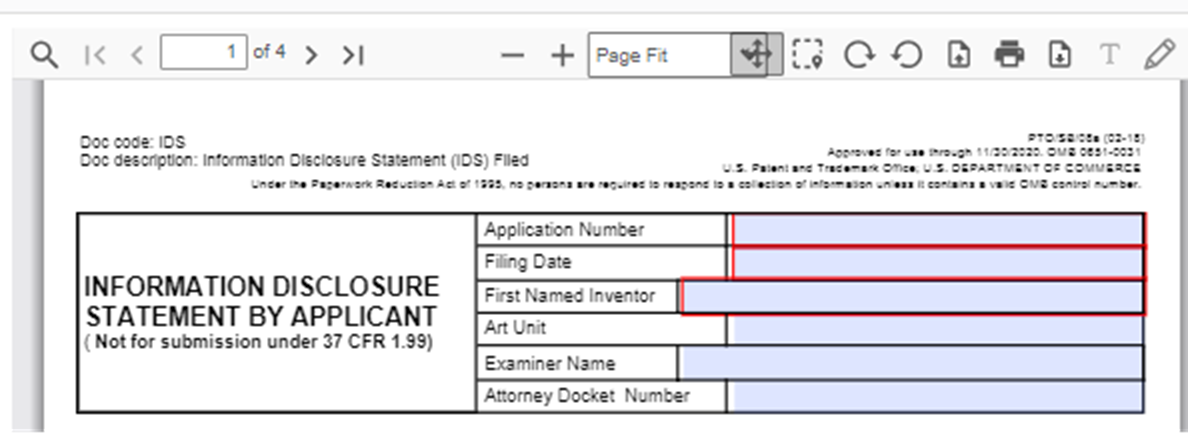Jump to the first page

tap(95, 55)
